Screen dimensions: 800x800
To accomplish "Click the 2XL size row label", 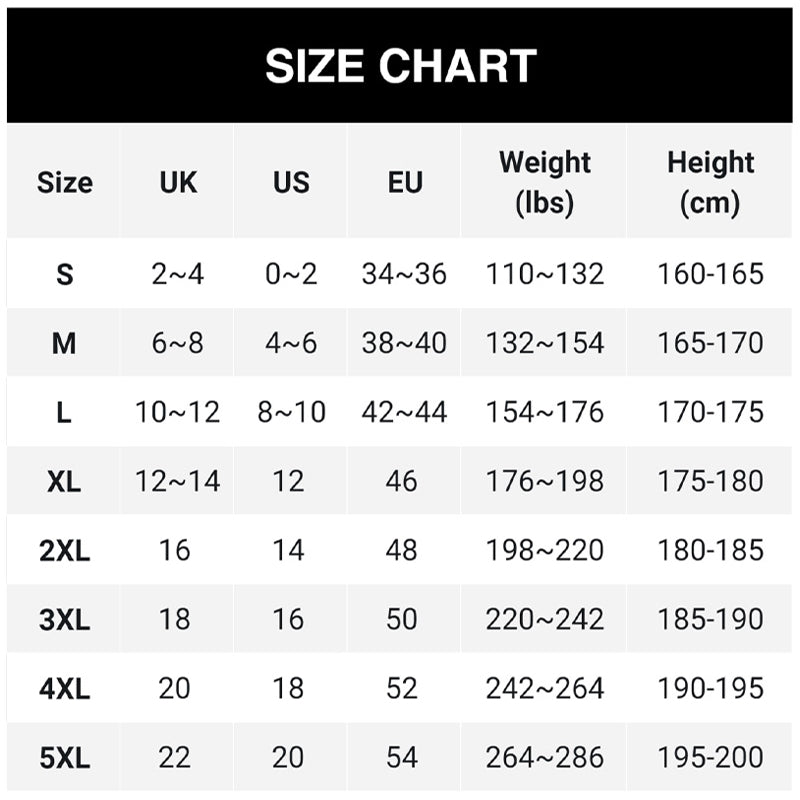I will [x=64, y=550].
